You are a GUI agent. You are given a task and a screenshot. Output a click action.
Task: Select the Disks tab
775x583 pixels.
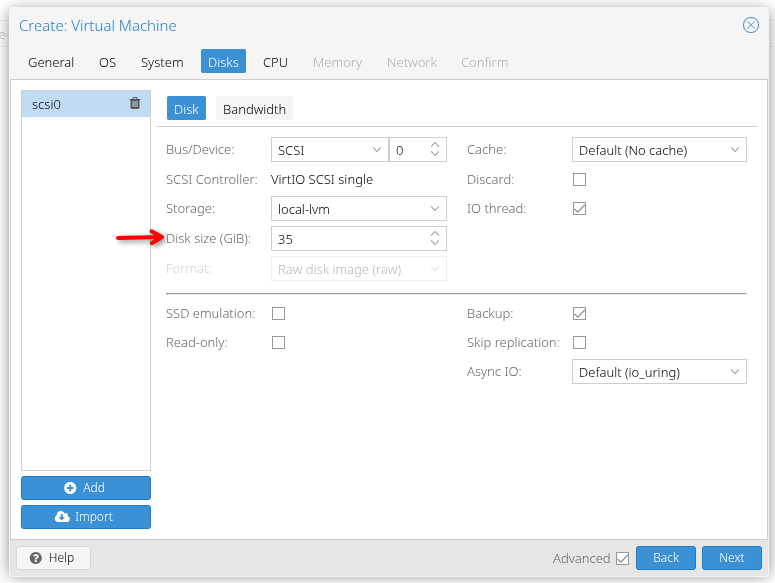(223, 61)
